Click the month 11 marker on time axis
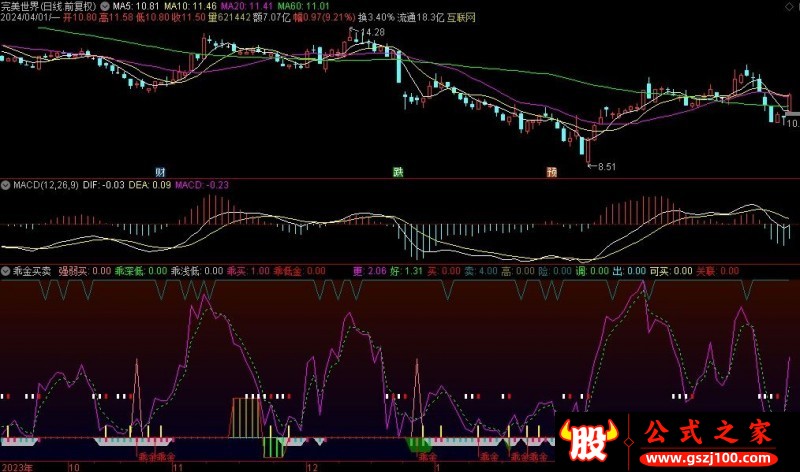Image resolution: width=800 pixels, height=472 pixels. [x=178, y=466]
